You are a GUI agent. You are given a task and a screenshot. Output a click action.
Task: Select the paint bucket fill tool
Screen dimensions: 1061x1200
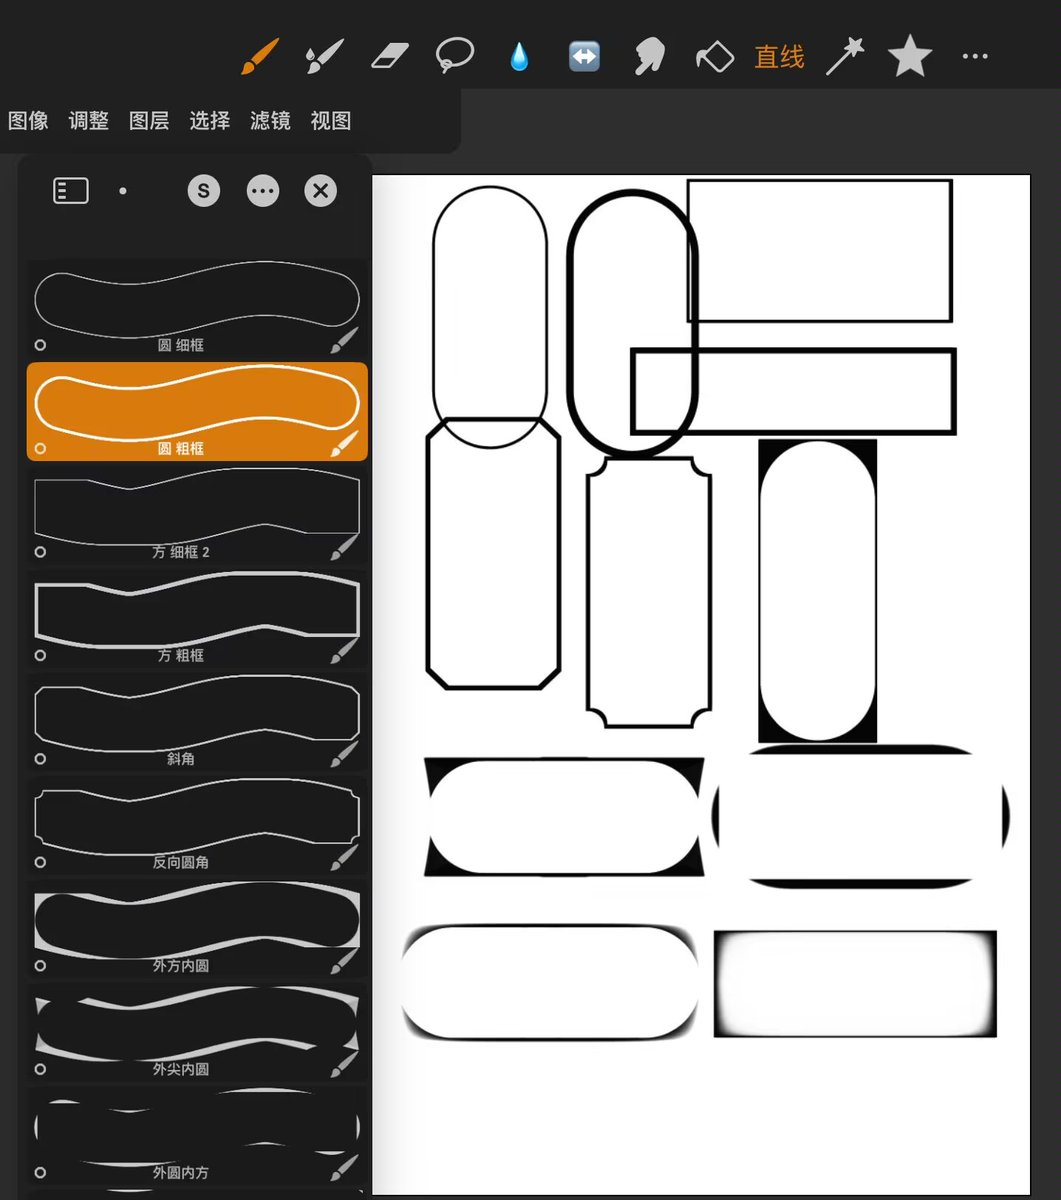(715, 56)
